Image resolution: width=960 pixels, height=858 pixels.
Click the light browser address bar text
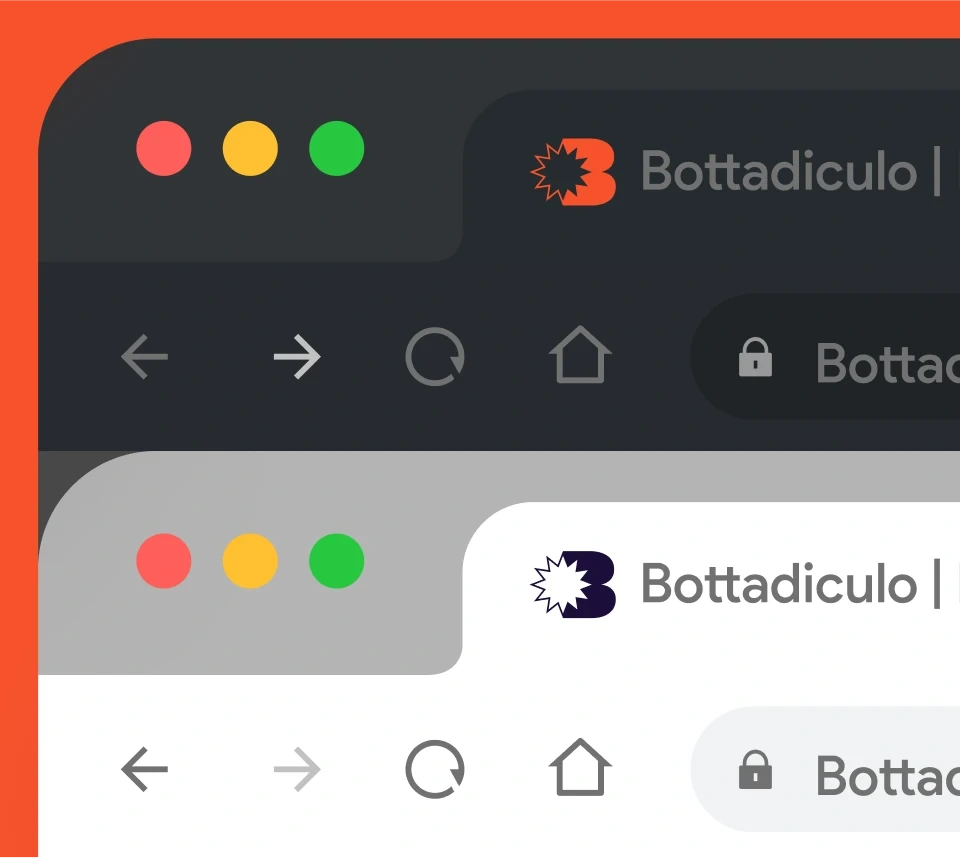[888, 776]
